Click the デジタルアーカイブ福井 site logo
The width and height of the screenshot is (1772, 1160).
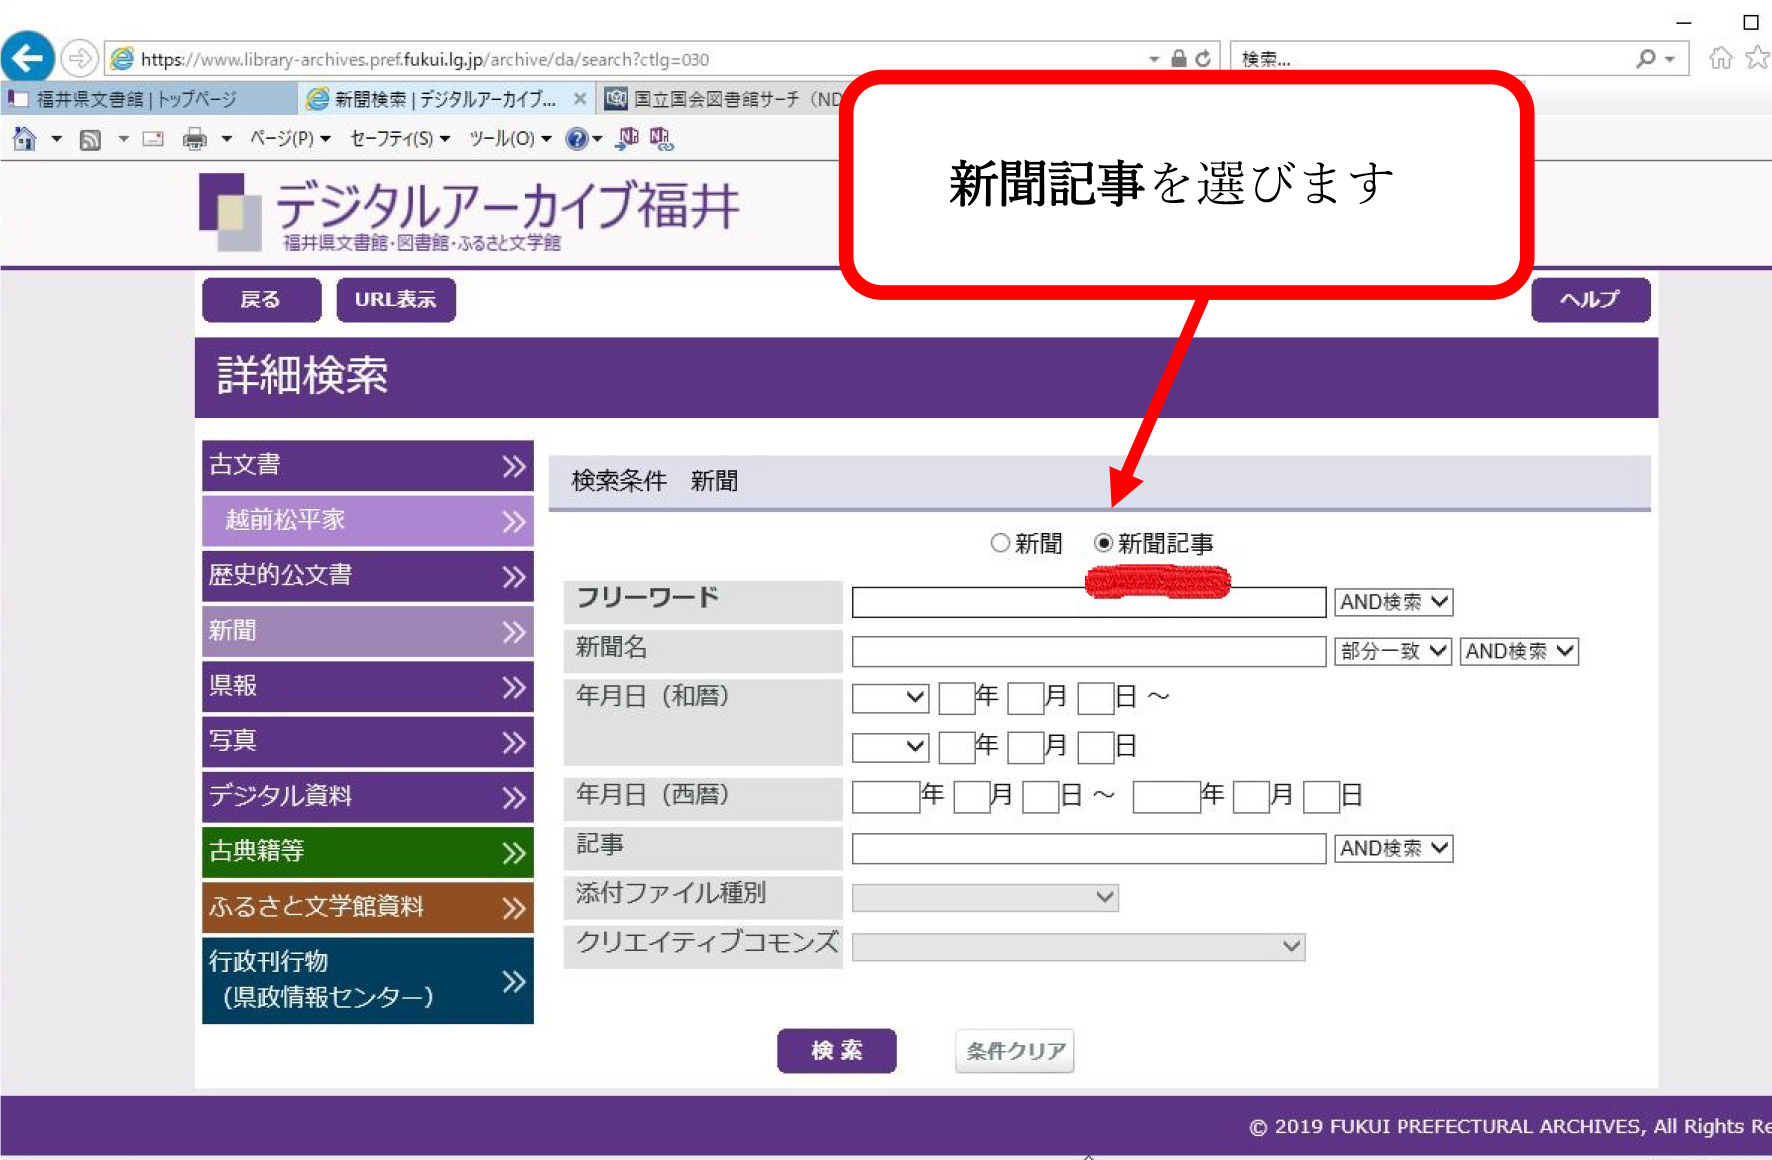point(470,213)
